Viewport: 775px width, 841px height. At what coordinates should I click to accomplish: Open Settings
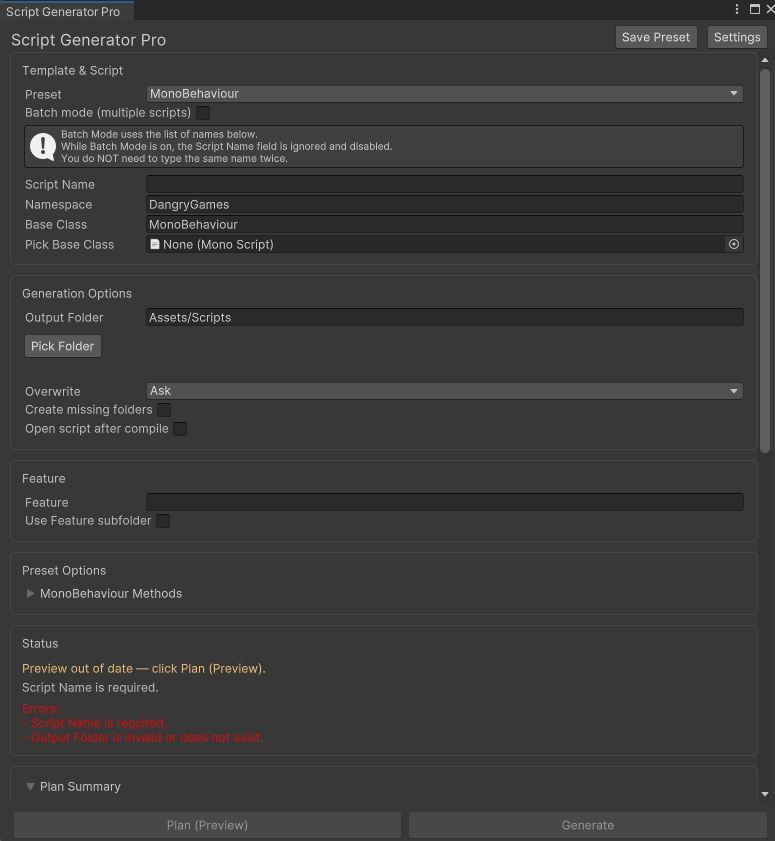[x=737, y=37]
